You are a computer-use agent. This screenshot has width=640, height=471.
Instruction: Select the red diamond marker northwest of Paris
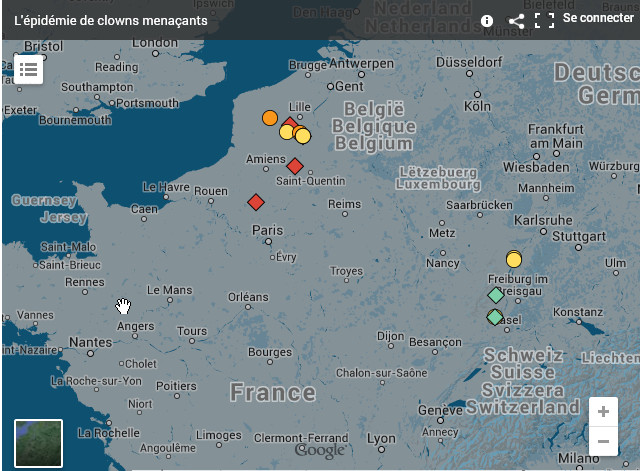[256, 202]
